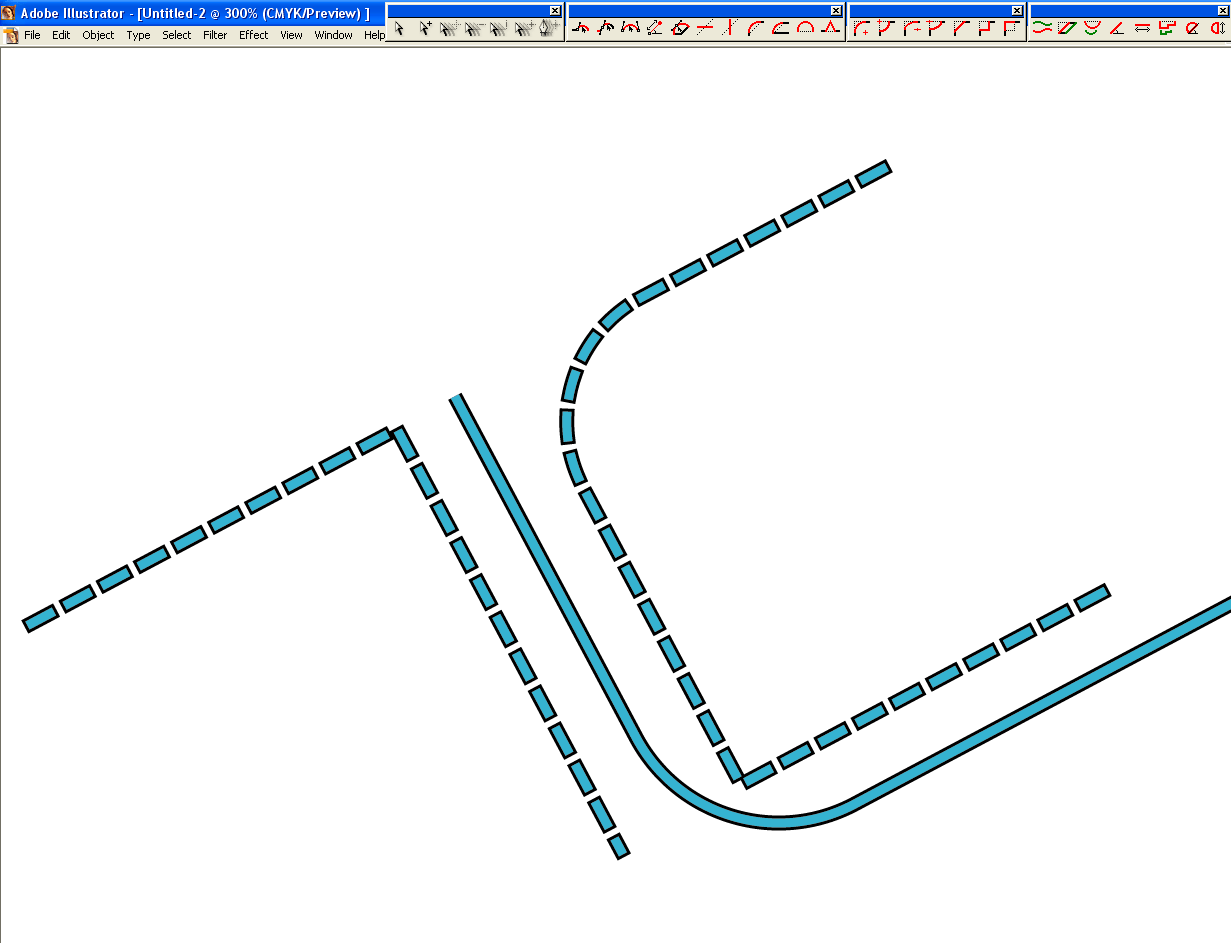Select the red-green stepped shape tool icon
1231x943 pixels.
pyautogui.click(x=1167, y=28)
